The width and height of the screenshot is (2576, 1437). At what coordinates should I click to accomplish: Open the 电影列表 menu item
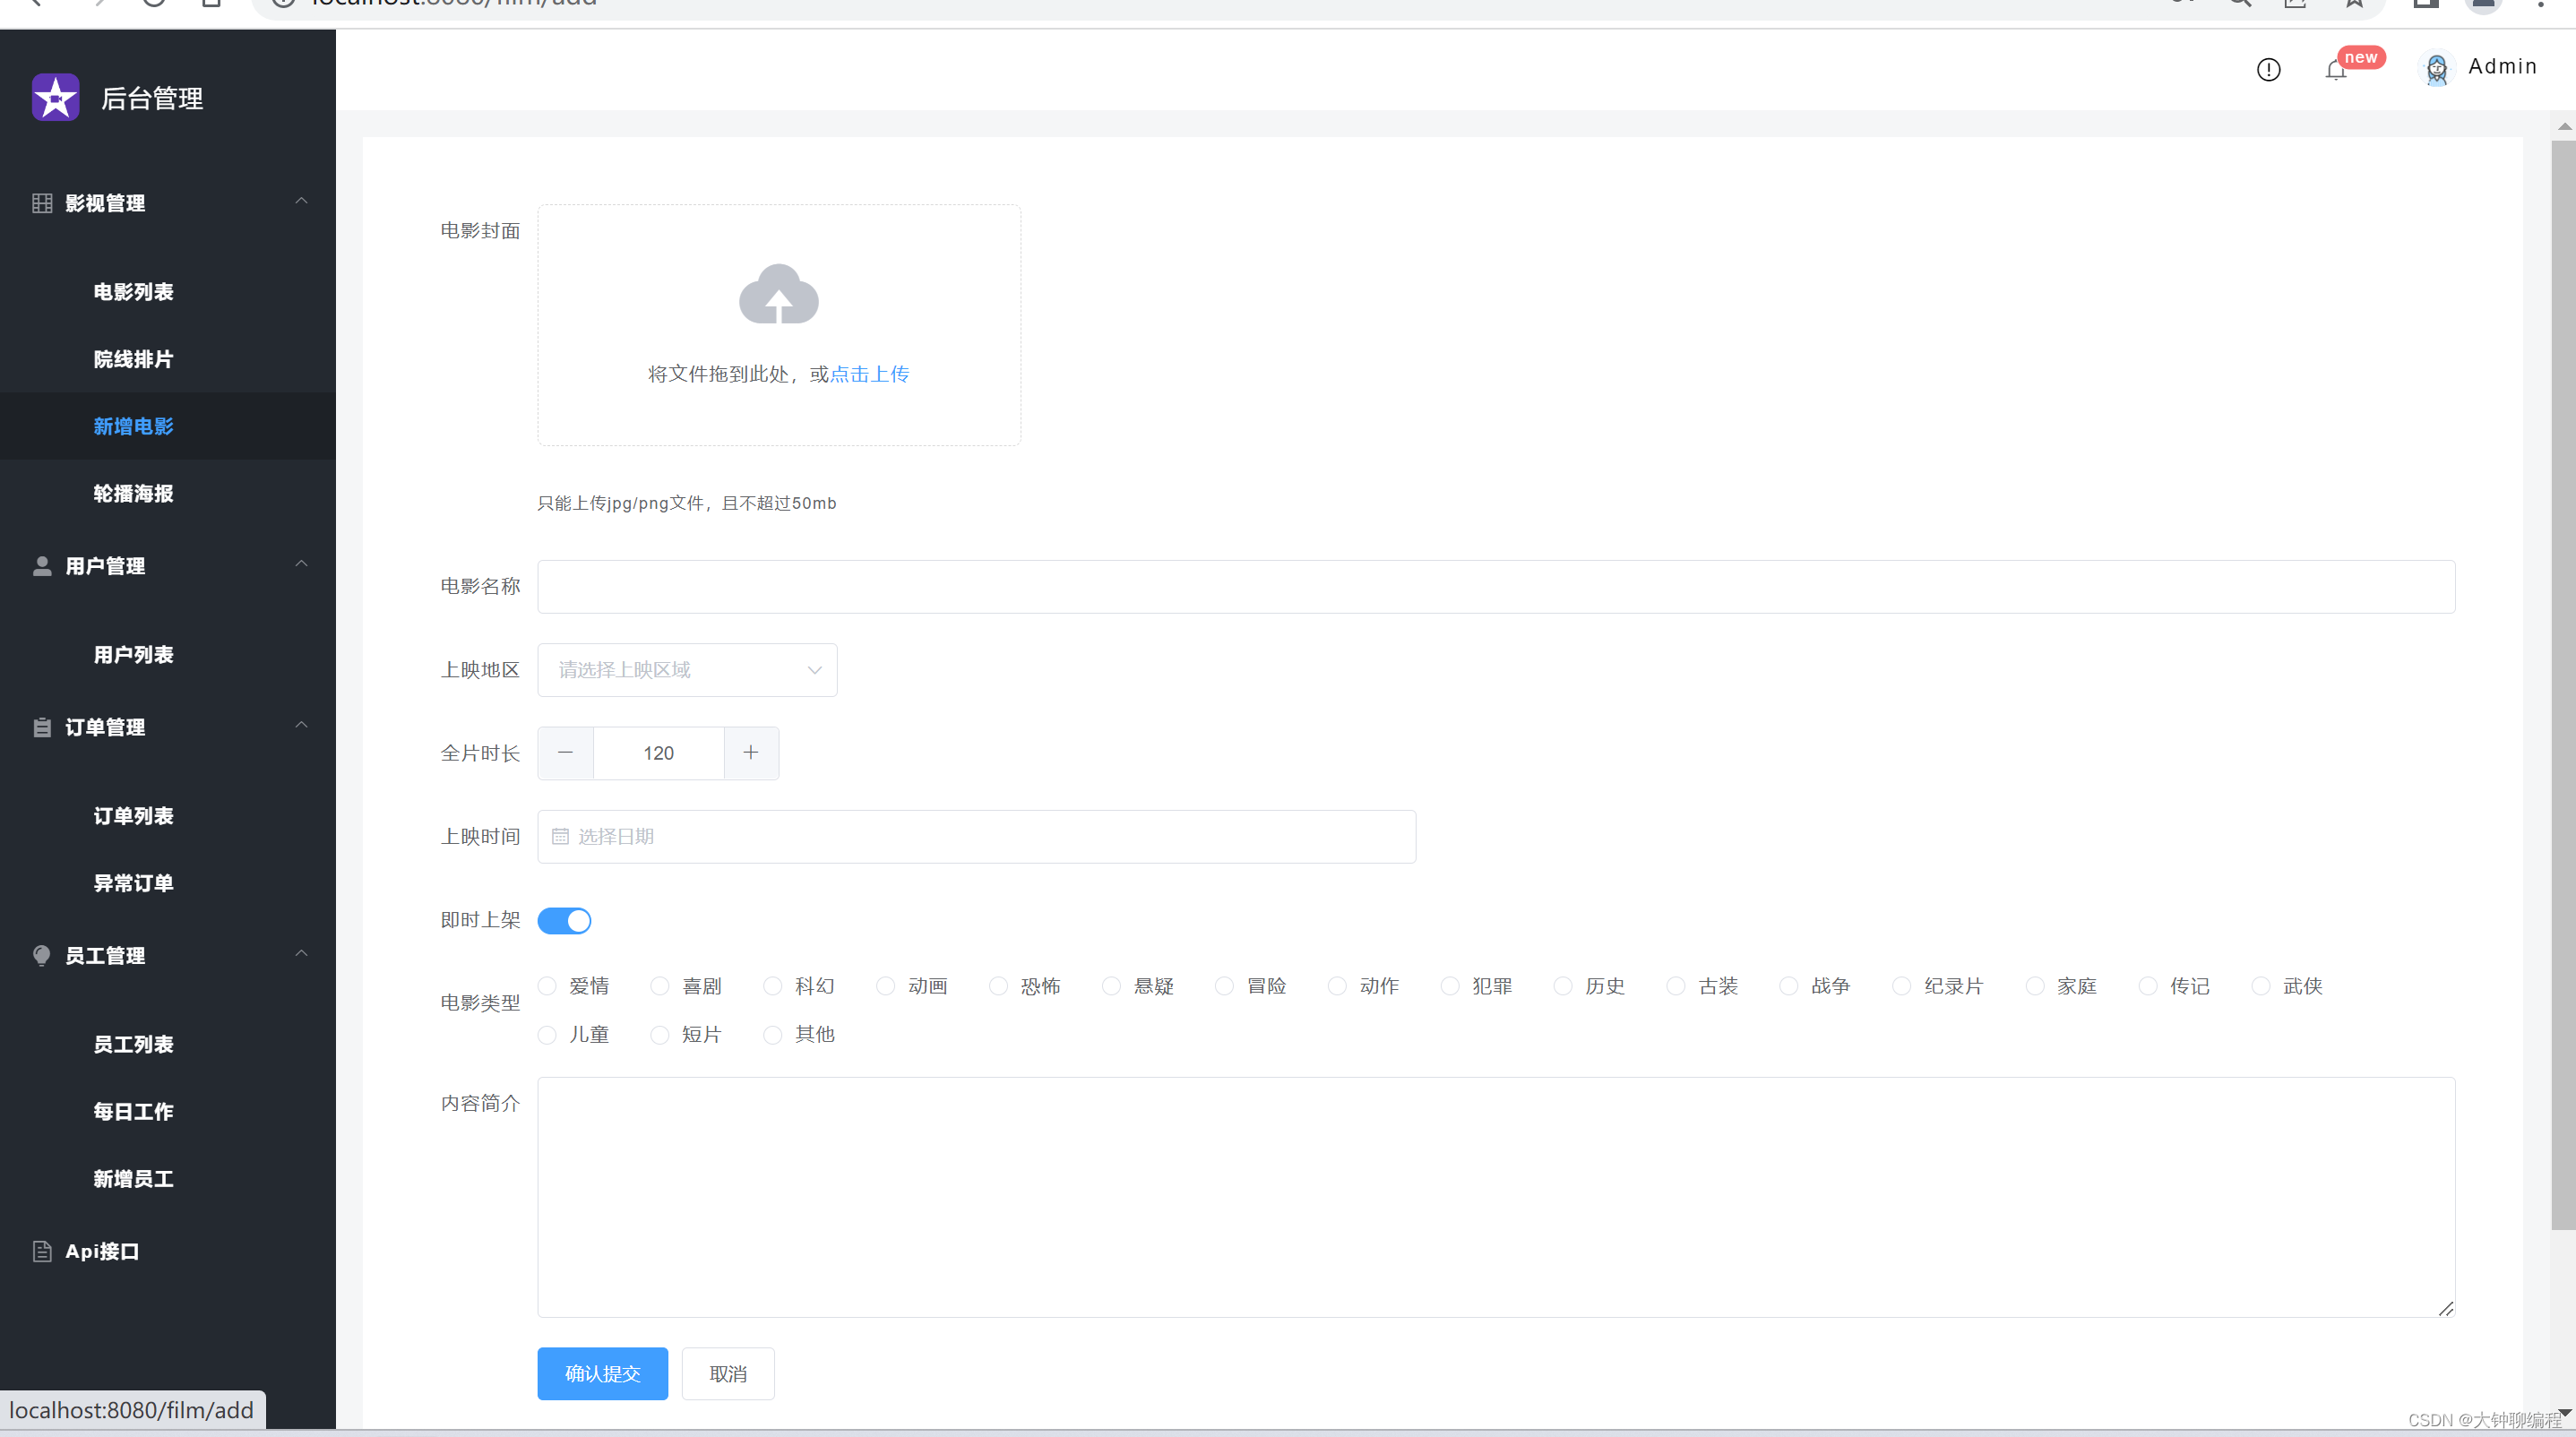[133, 292]
